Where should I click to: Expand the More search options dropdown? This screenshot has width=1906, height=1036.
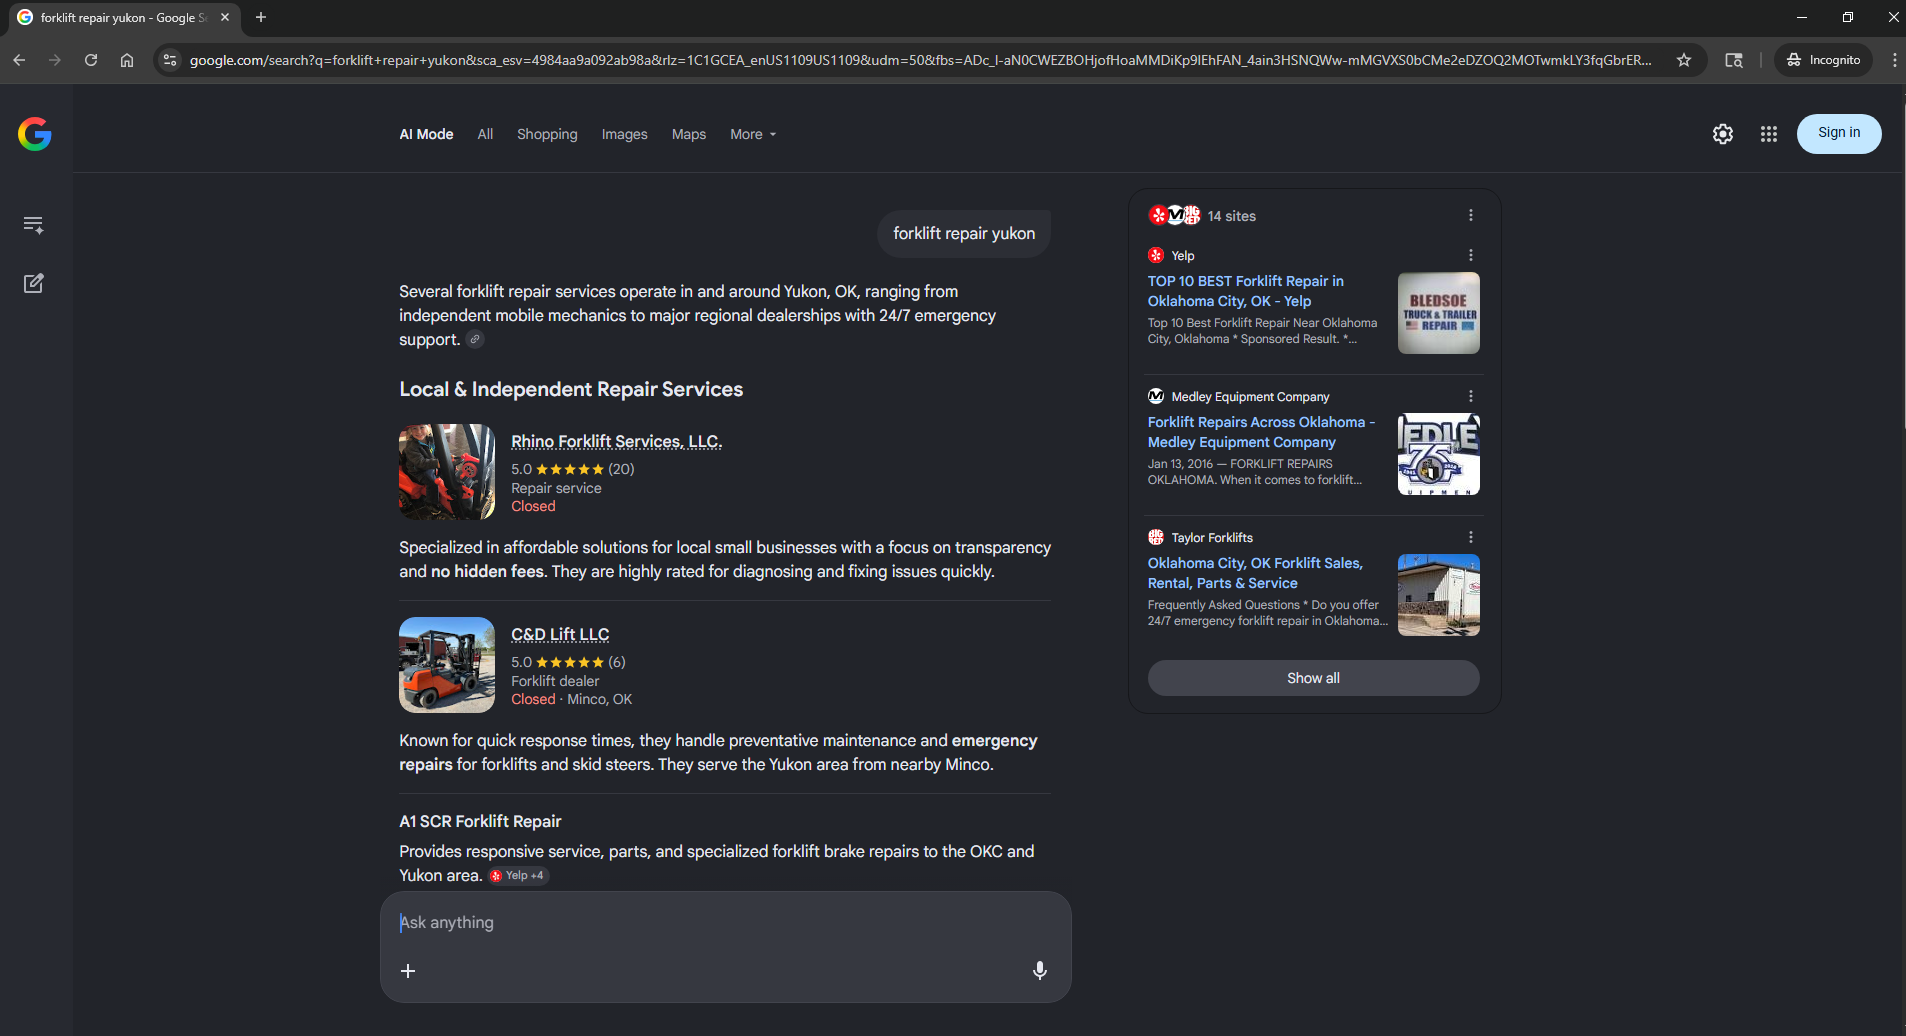(x=753, y=134)
